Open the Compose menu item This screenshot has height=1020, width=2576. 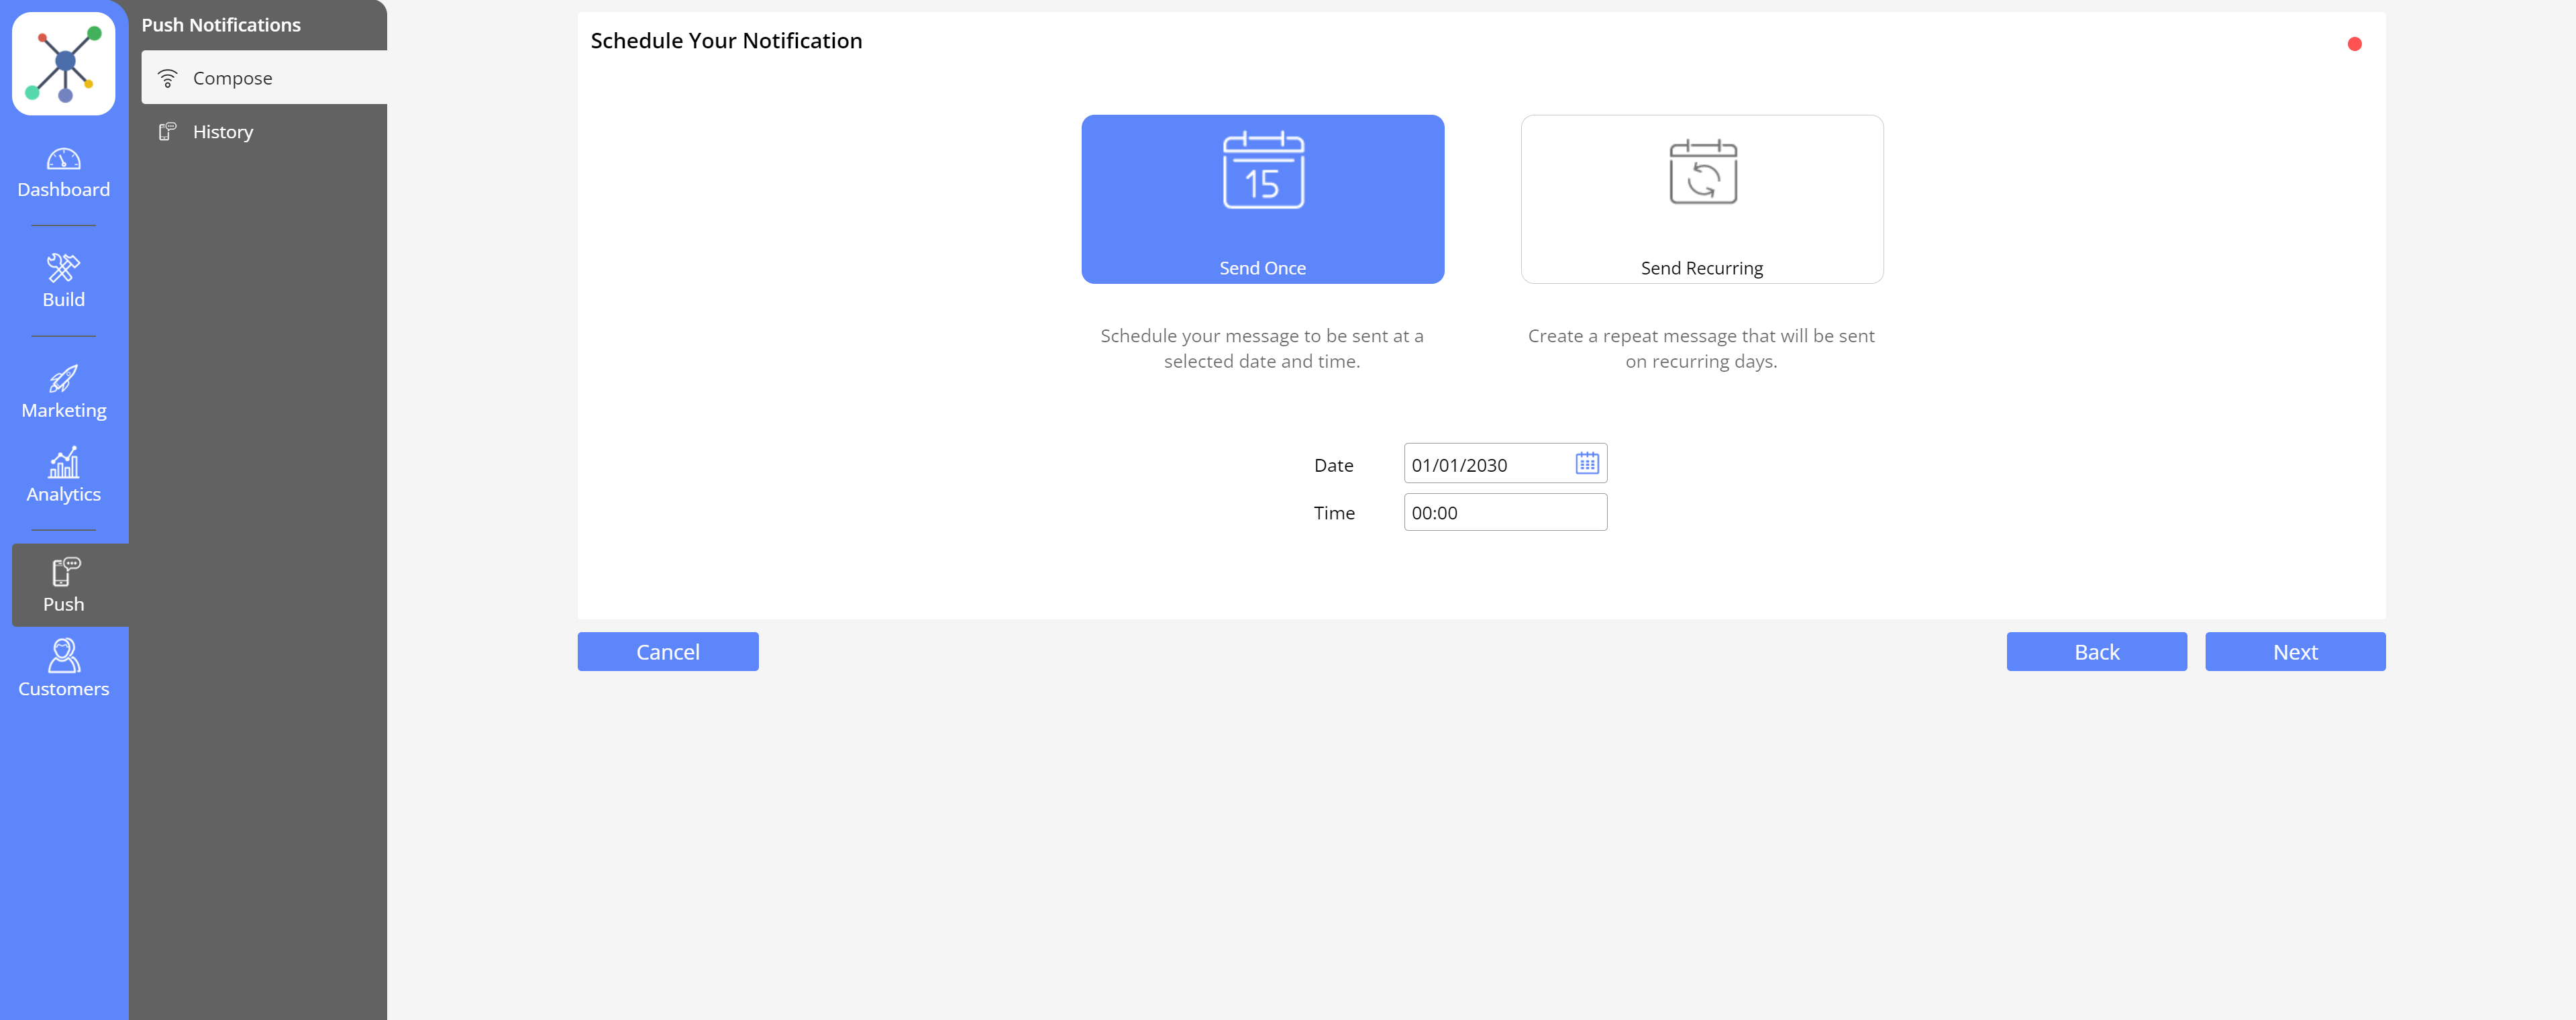click(263, 78)
